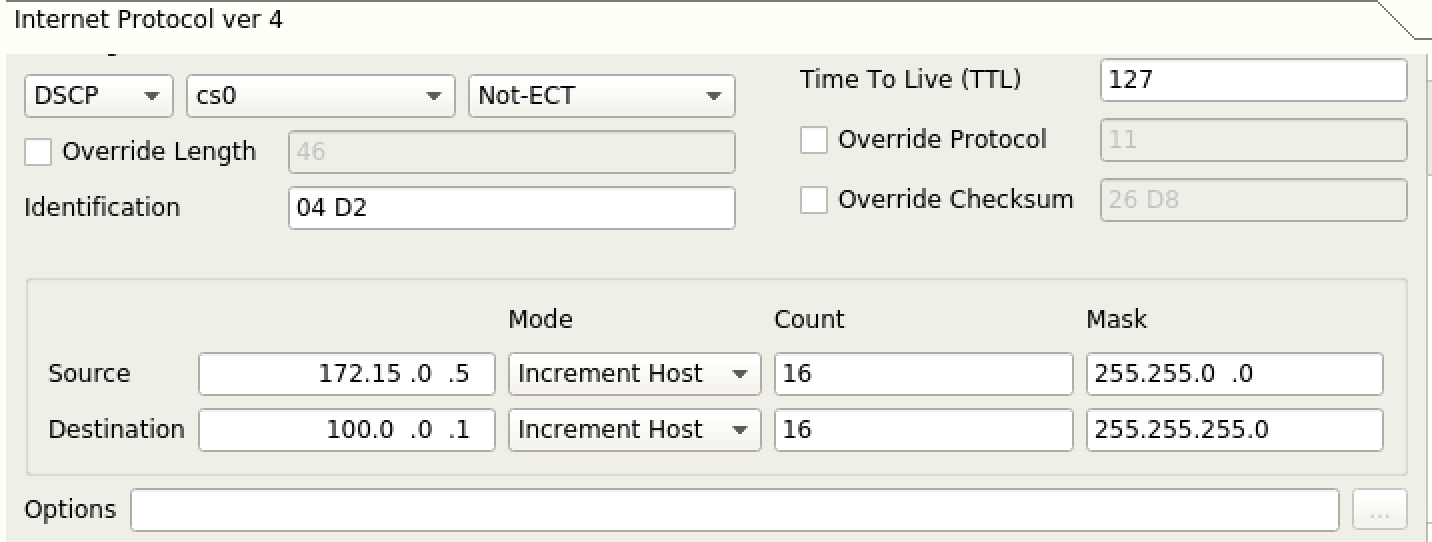This screenshot has height=542, width=1432.
Task: Click the Source IP address field
Action: 347,374
